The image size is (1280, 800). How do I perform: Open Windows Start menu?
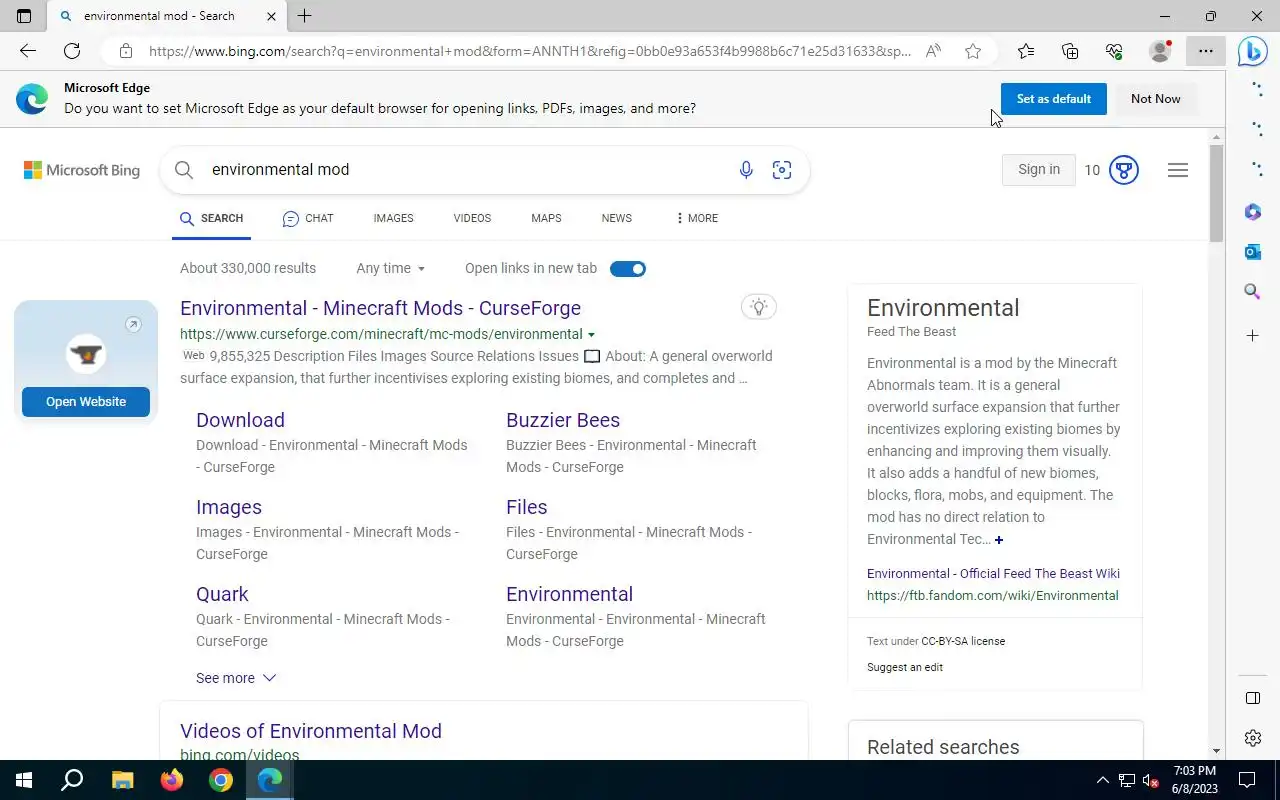point(24,780)
